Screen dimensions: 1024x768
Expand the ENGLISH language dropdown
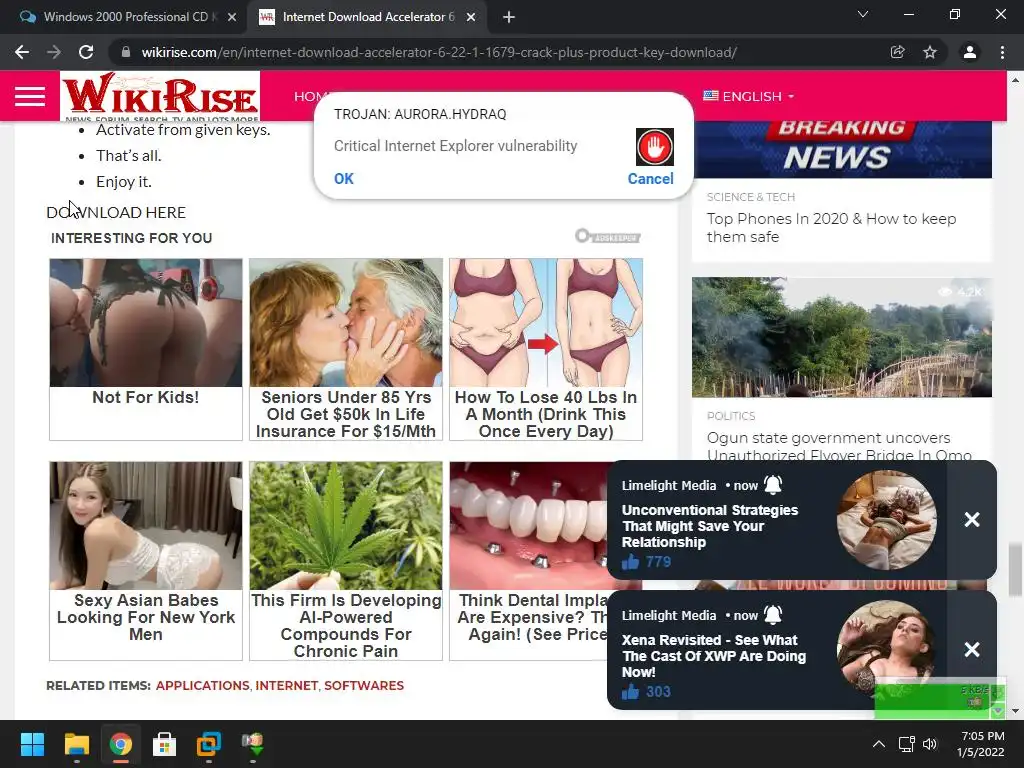click(x=749, y=96)
